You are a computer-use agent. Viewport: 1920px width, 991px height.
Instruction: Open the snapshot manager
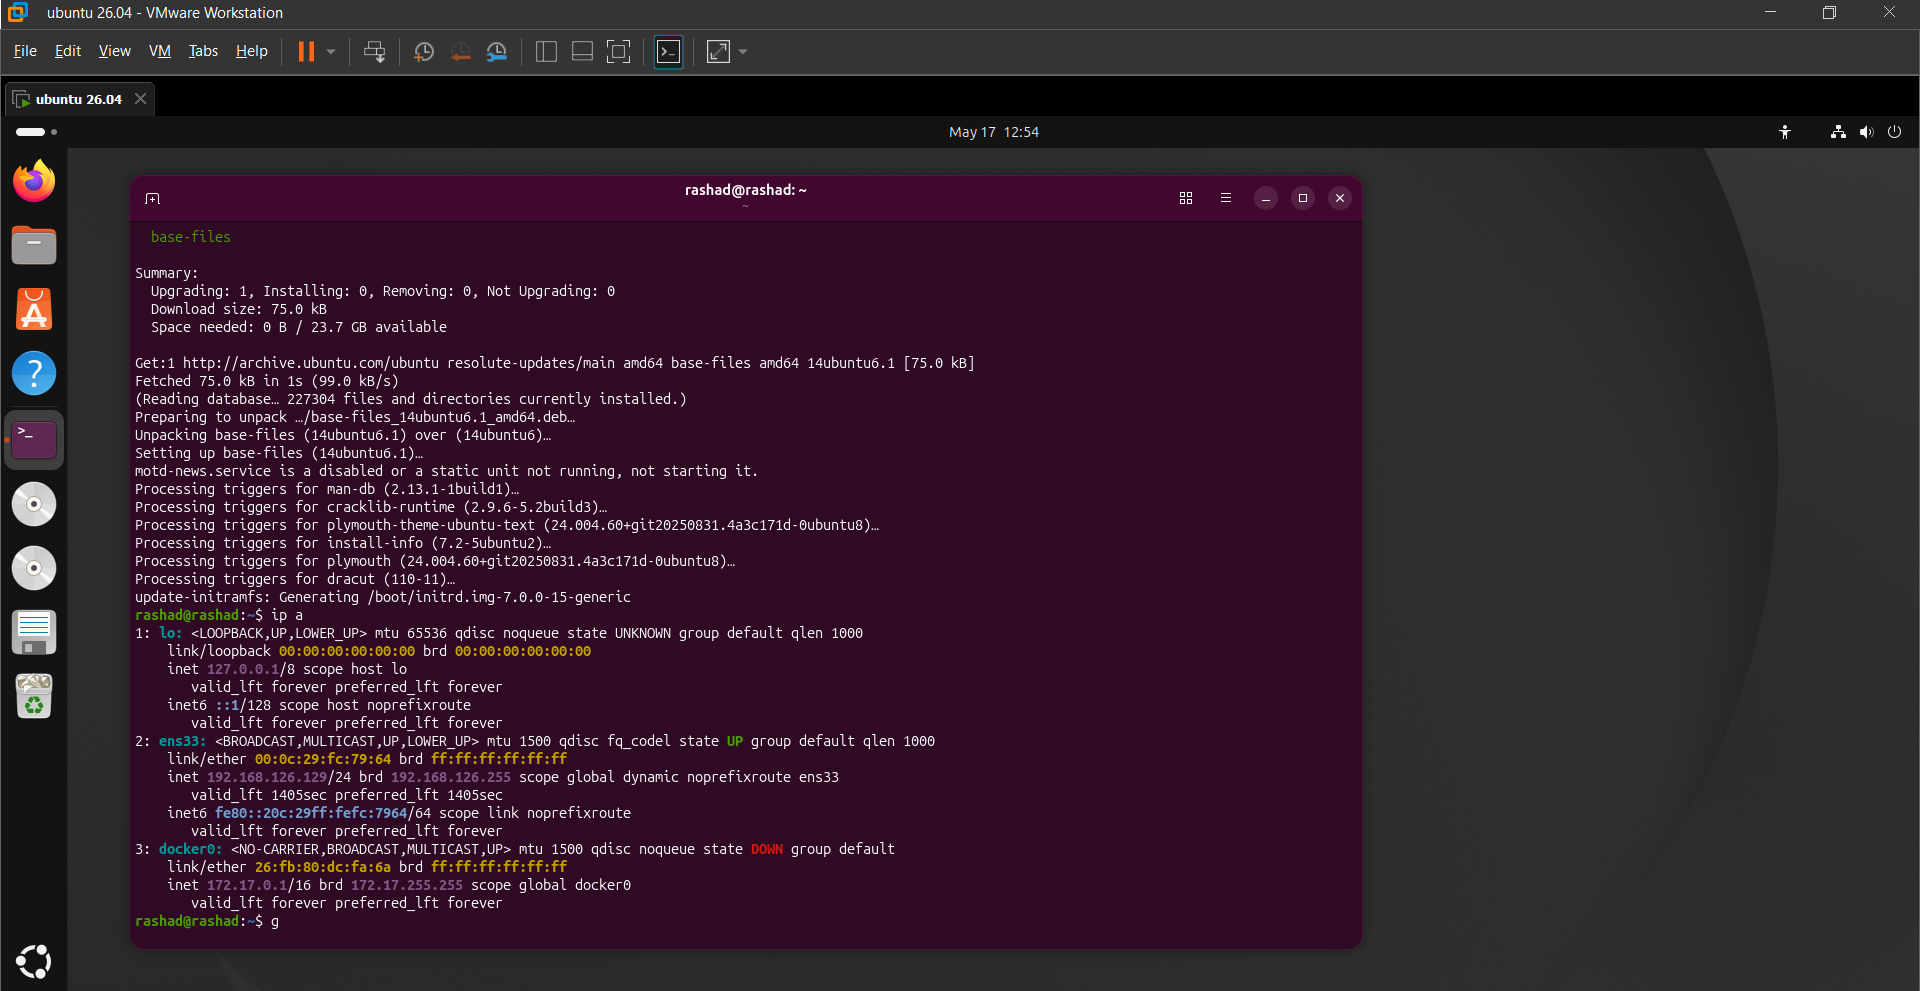point(497,52)
